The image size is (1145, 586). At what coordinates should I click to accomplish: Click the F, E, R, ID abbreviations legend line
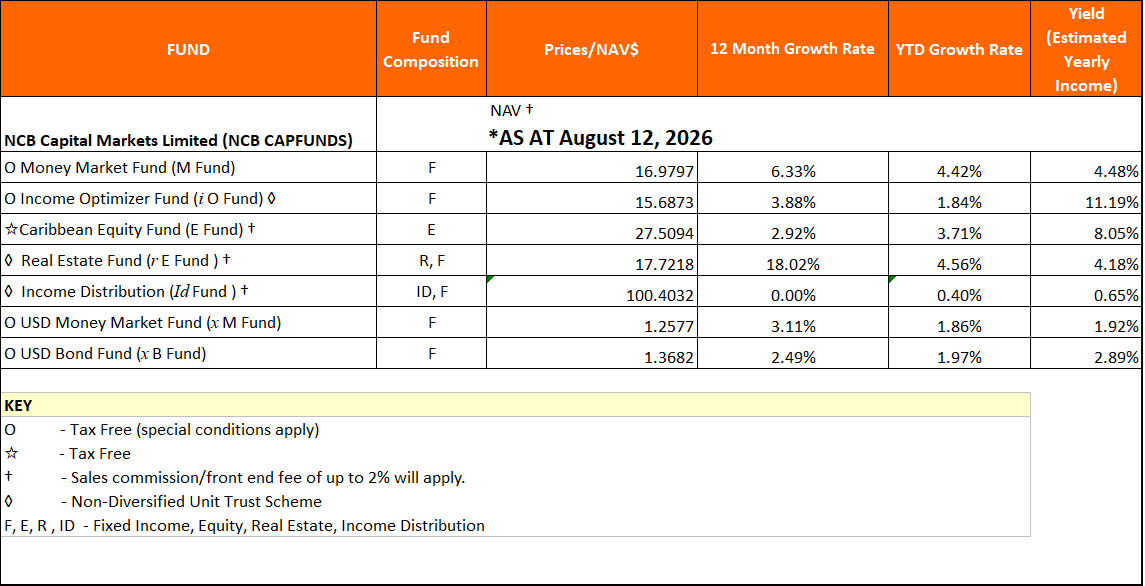pos(245,525)
